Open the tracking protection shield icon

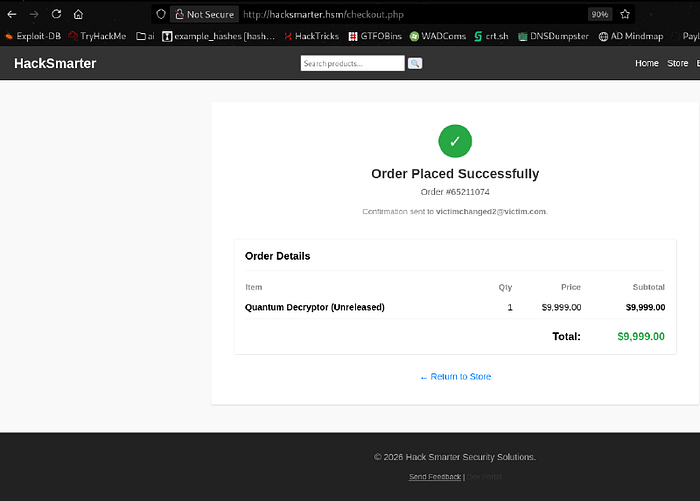point(161,14)
